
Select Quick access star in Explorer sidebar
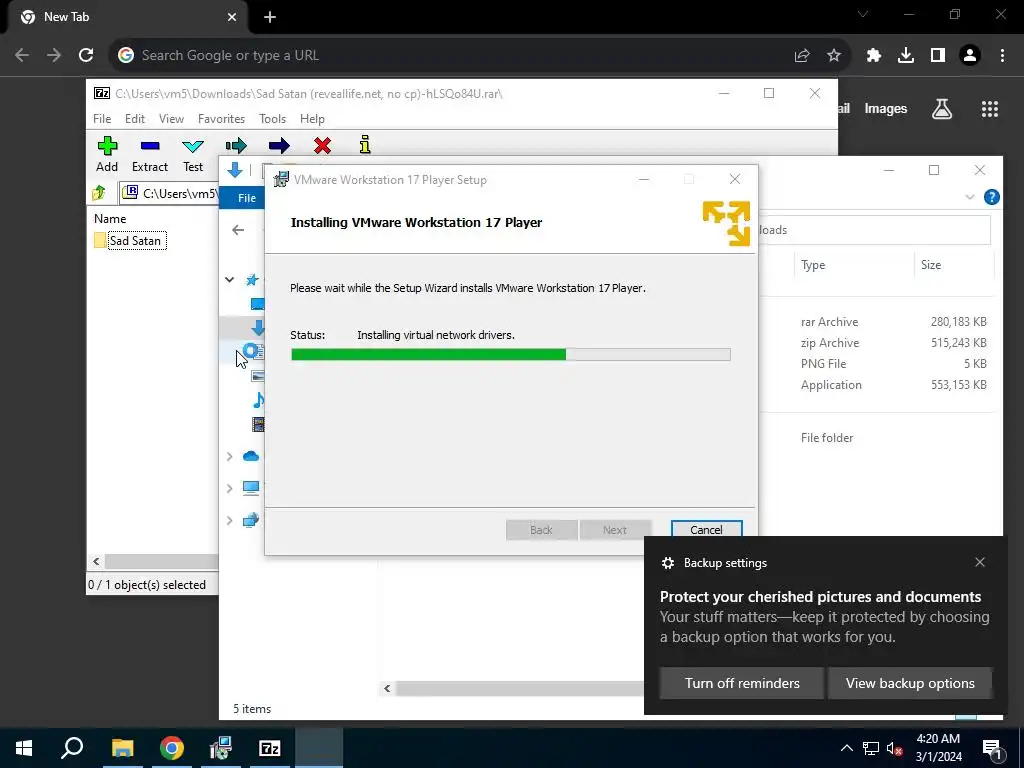(x=252, y=280)
